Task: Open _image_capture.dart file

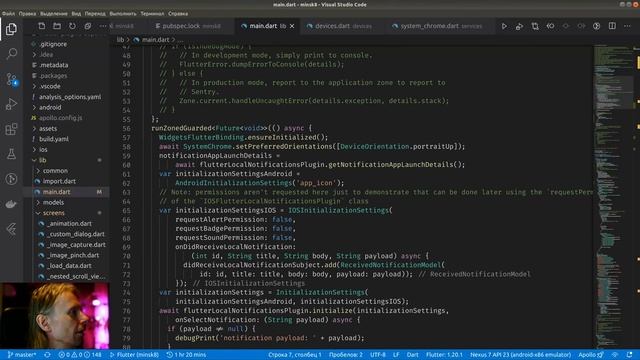Action: point(76,245)
